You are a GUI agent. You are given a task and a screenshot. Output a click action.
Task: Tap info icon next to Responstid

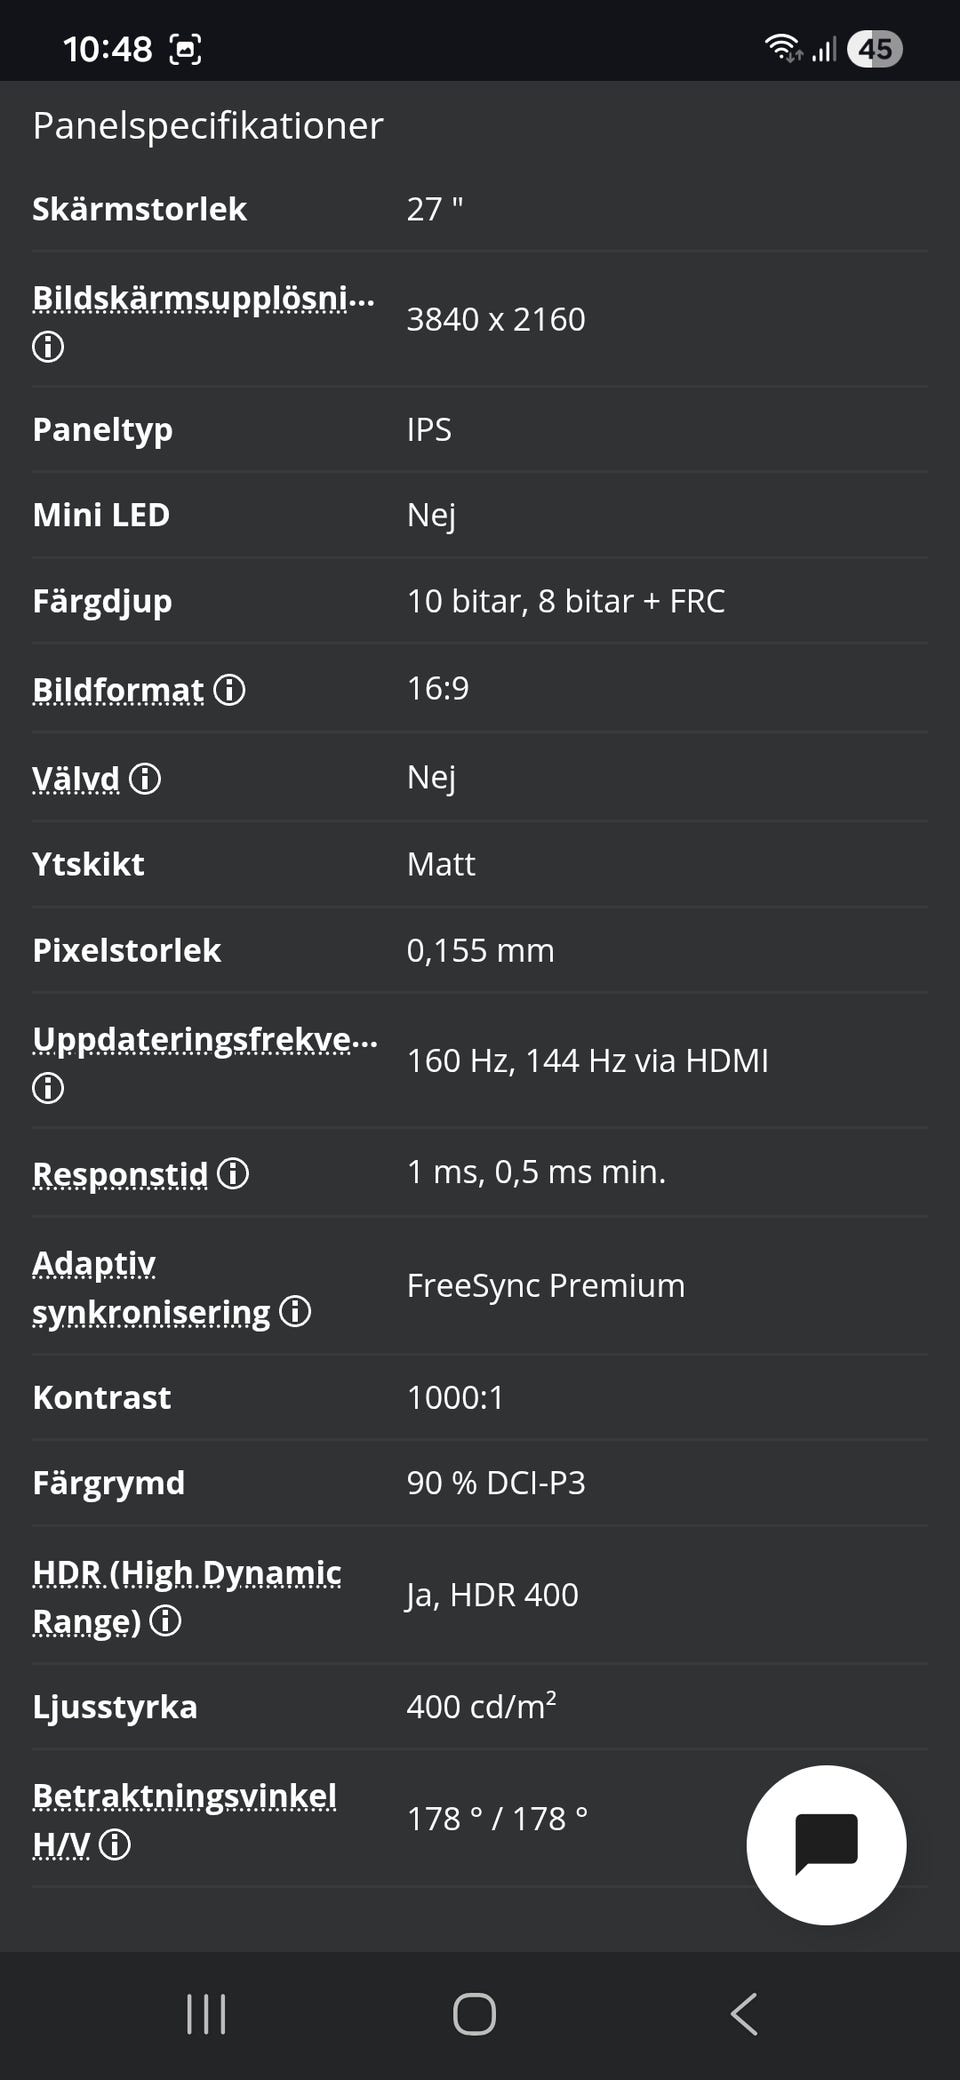click(x=233, y=1173)
